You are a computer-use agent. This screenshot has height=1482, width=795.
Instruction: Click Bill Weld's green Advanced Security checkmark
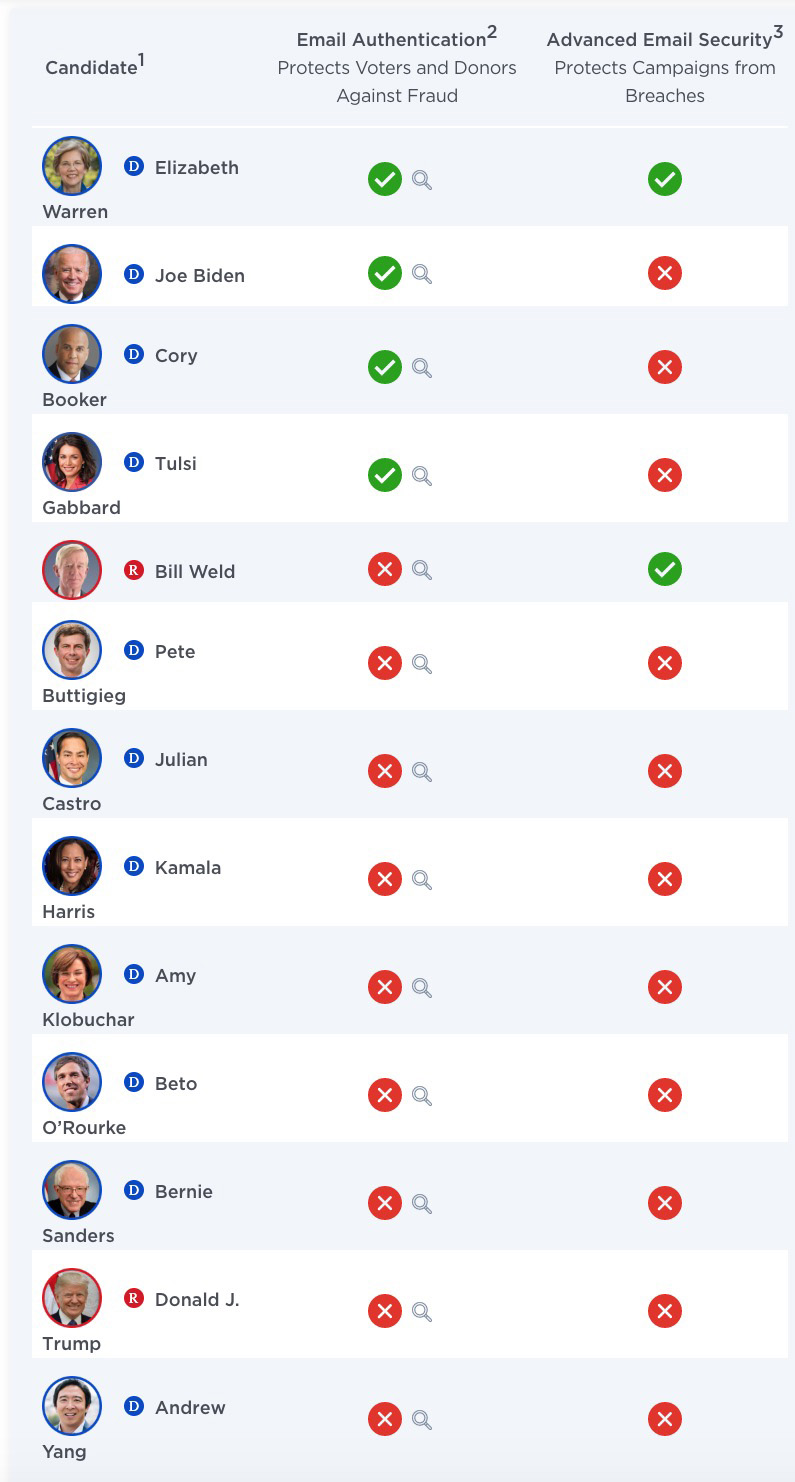[665, 569]
